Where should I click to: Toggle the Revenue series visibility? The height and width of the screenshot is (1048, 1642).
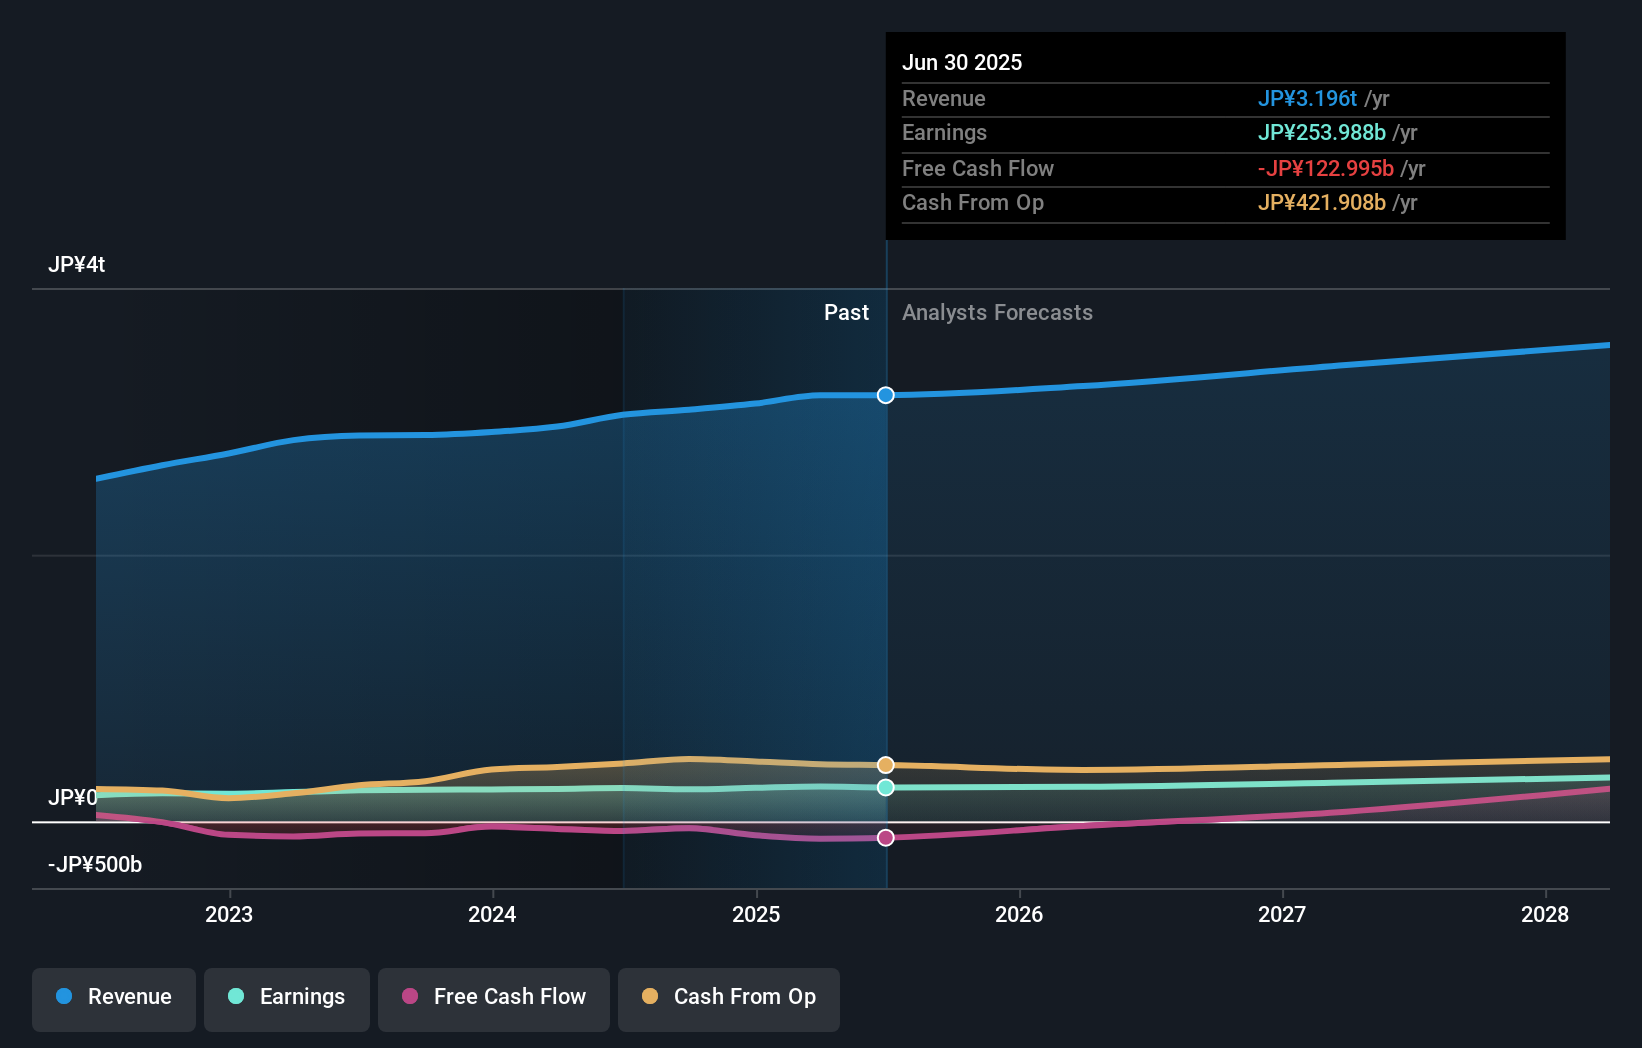[113, 997]
